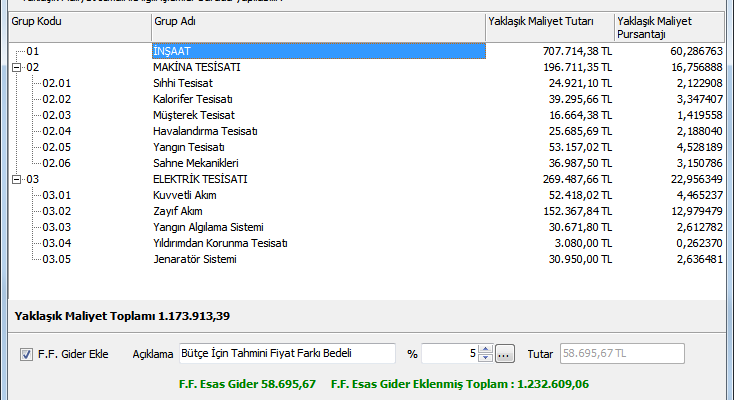Click the percentage value input field
The height and width of the screenshot is (400, 734).
[449, 353]
